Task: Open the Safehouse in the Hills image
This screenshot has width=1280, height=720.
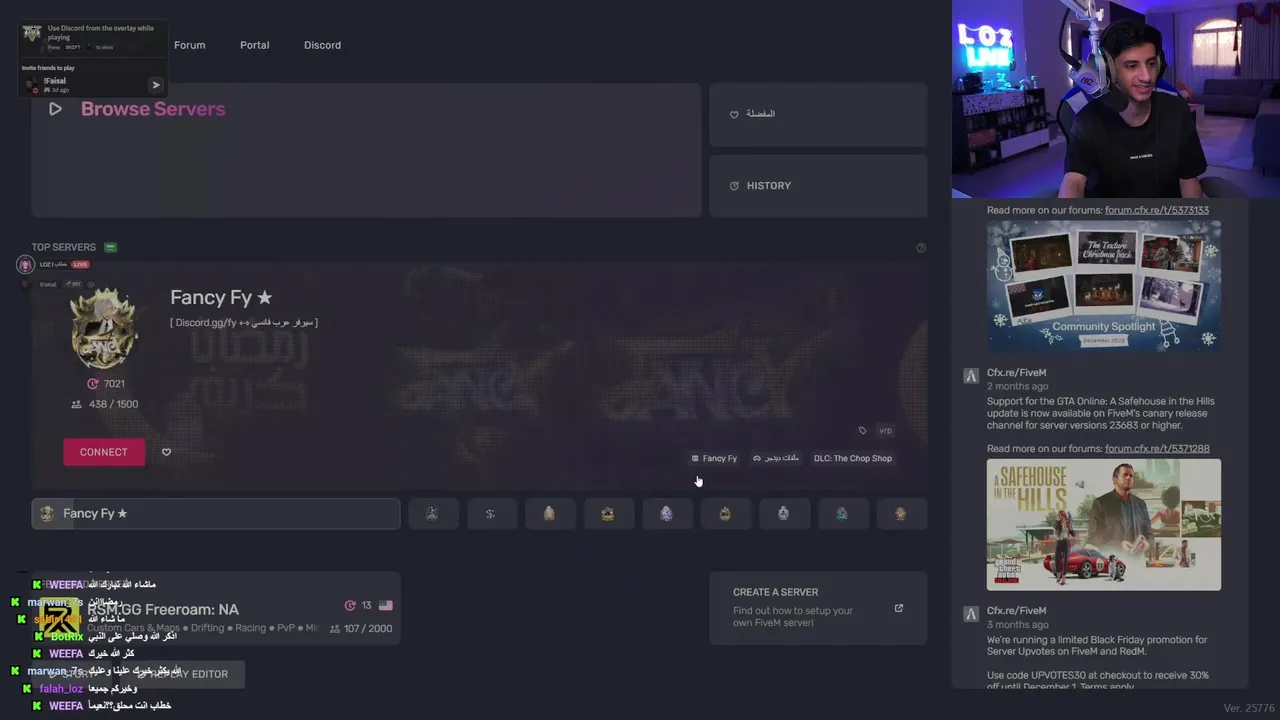Action: coord(1104,525)
